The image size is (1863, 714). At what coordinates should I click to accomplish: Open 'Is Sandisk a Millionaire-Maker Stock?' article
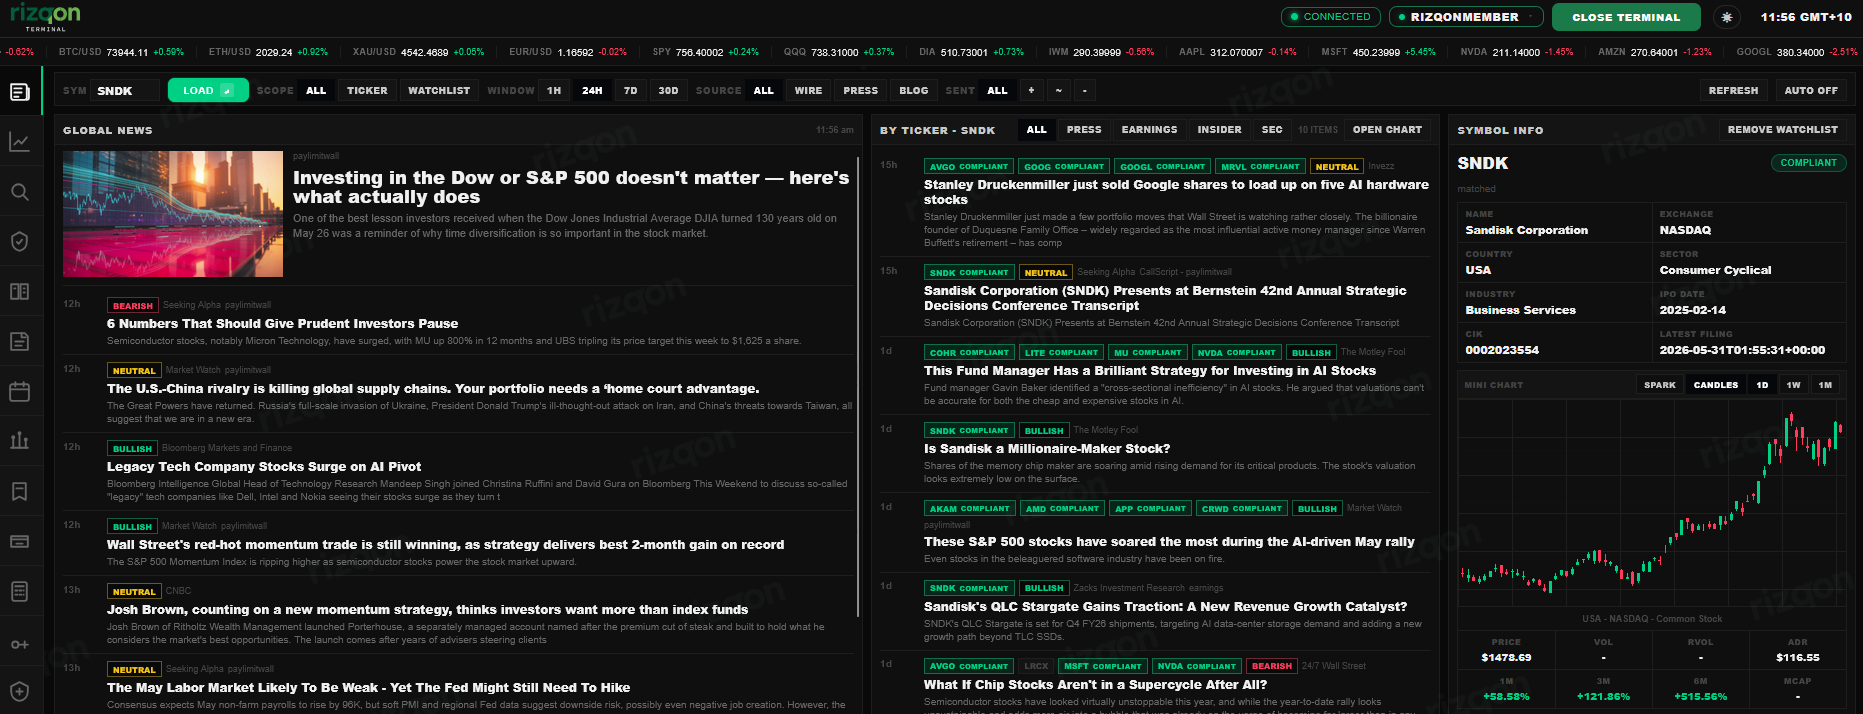pos(1047,449)
